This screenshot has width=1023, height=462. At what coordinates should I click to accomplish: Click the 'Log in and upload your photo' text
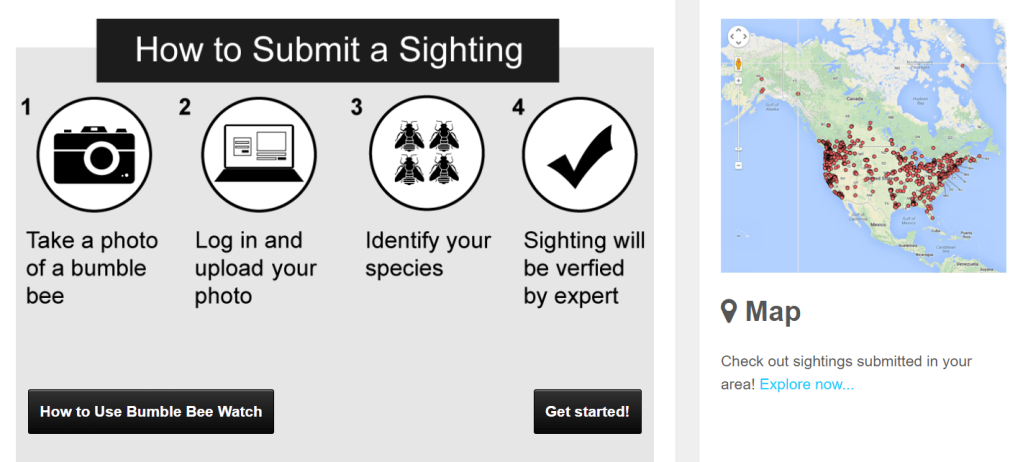point(255,268)
